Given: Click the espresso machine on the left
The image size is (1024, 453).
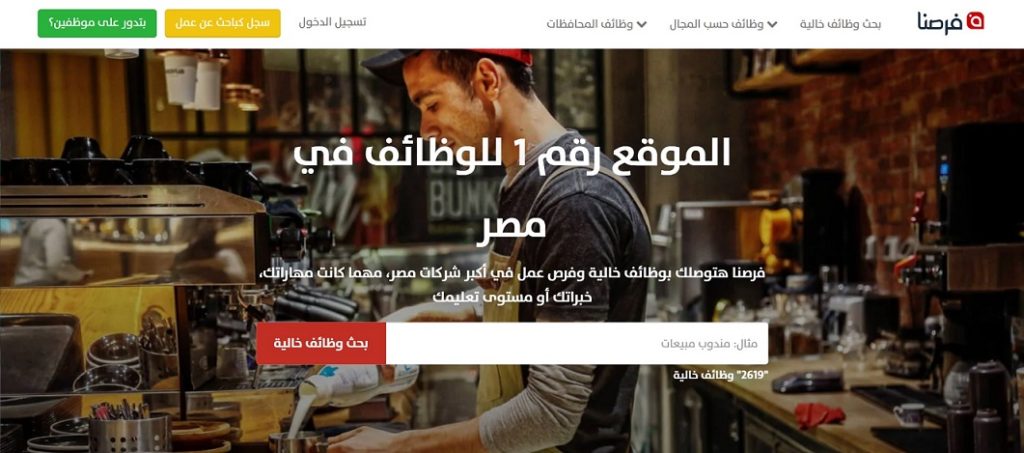Looking at the screenshot, I should point(131,235).
